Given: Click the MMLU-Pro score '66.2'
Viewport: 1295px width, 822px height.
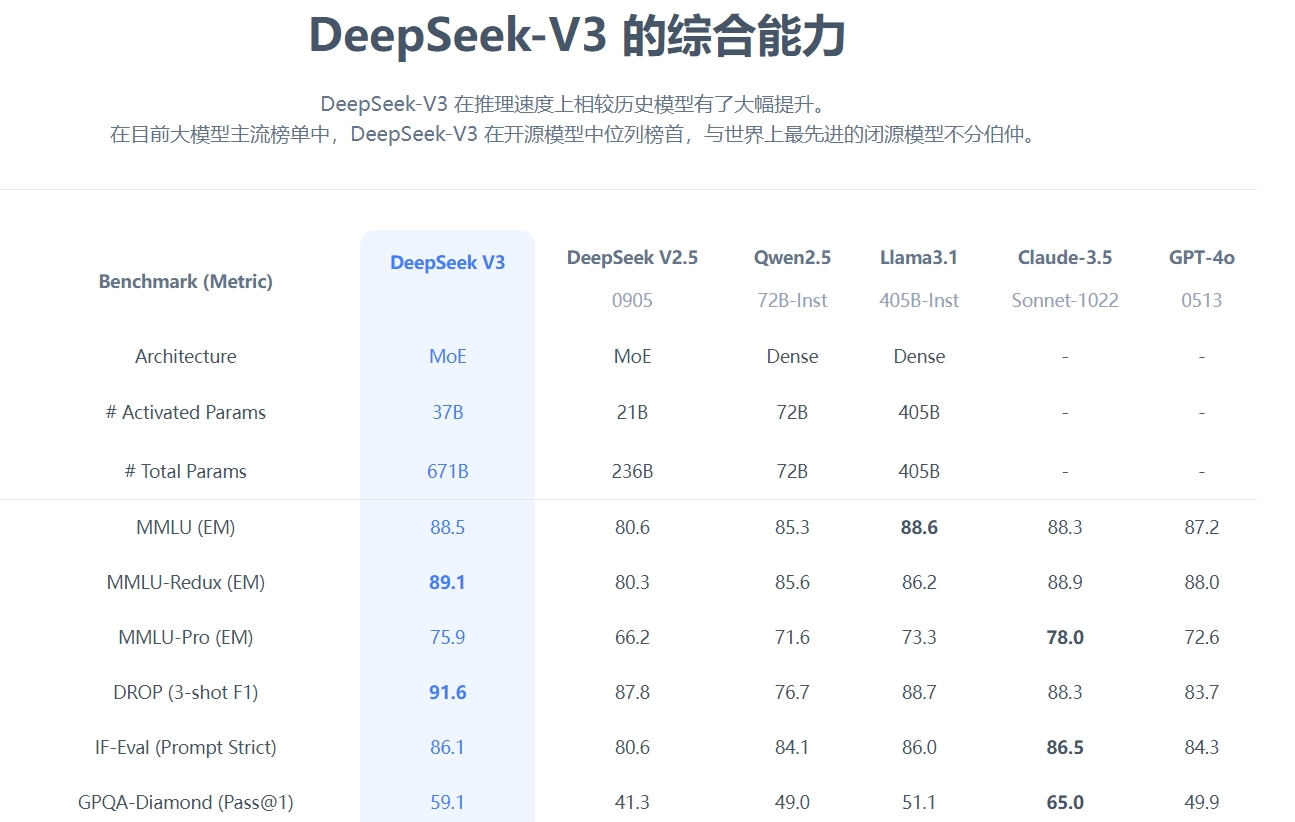Looking at the screenshot, I should click(x=633, y=637).
